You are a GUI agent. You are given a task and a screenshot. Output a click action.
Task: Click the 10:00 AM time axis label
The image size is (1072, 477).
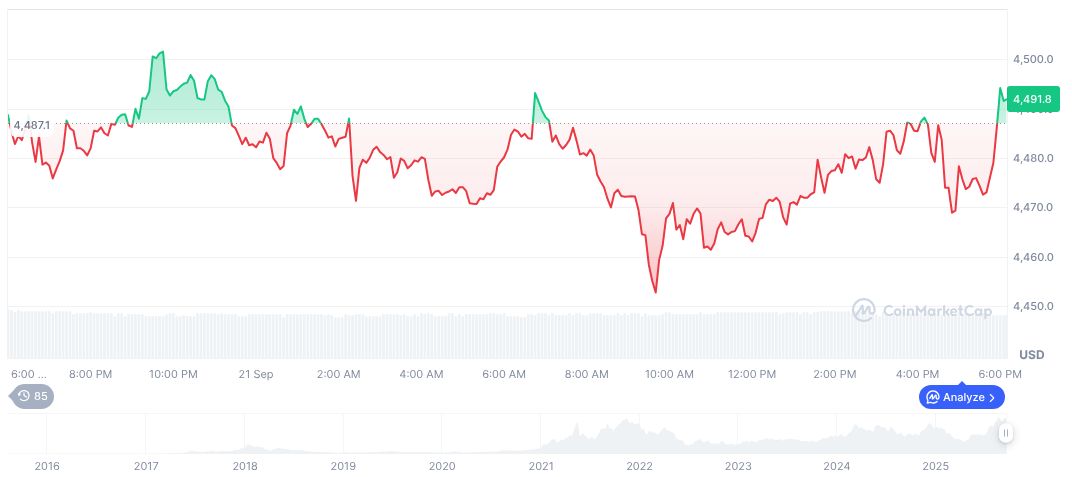(x=669, y=374)
